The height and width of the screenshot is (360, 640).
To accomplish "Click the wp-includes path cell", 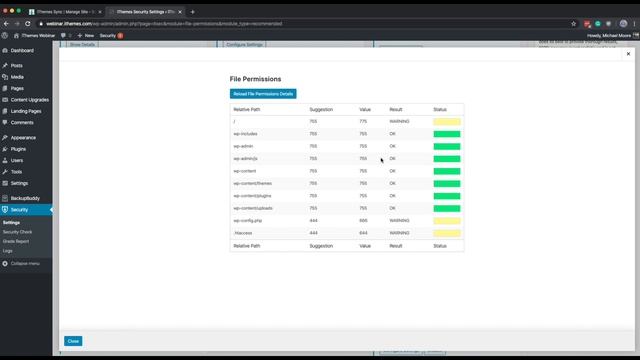I will pos(245,134).
